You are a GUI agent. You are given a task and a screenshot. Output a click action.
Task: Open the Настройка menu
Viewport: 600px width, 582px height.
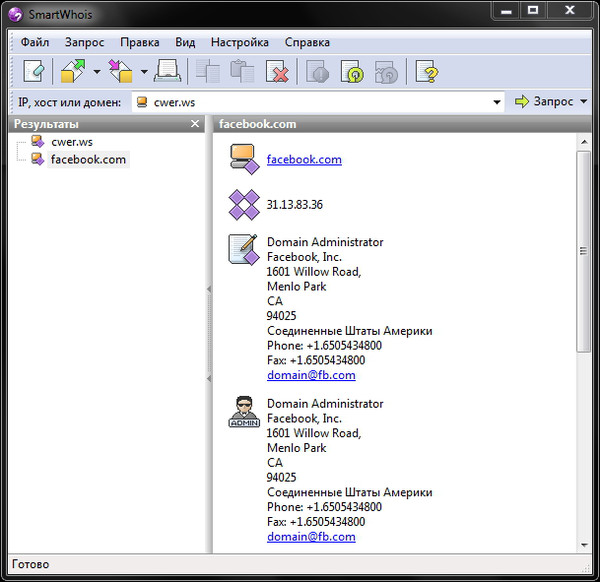point(239,43)
